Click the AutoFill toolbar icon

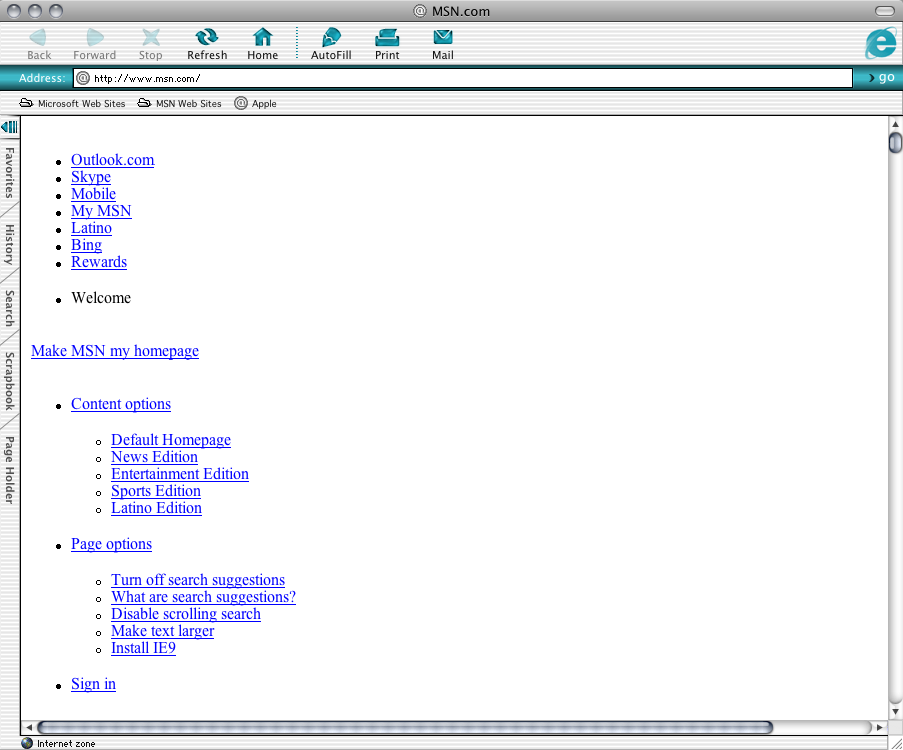pyautogui.click(x=331, y=38)
